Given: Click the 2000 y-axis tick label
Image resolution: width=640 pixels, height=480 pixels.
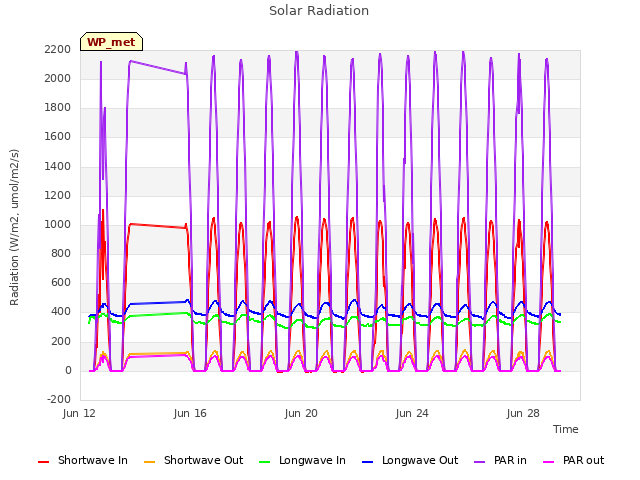Looking at the screenshot, I should (58, 78).
